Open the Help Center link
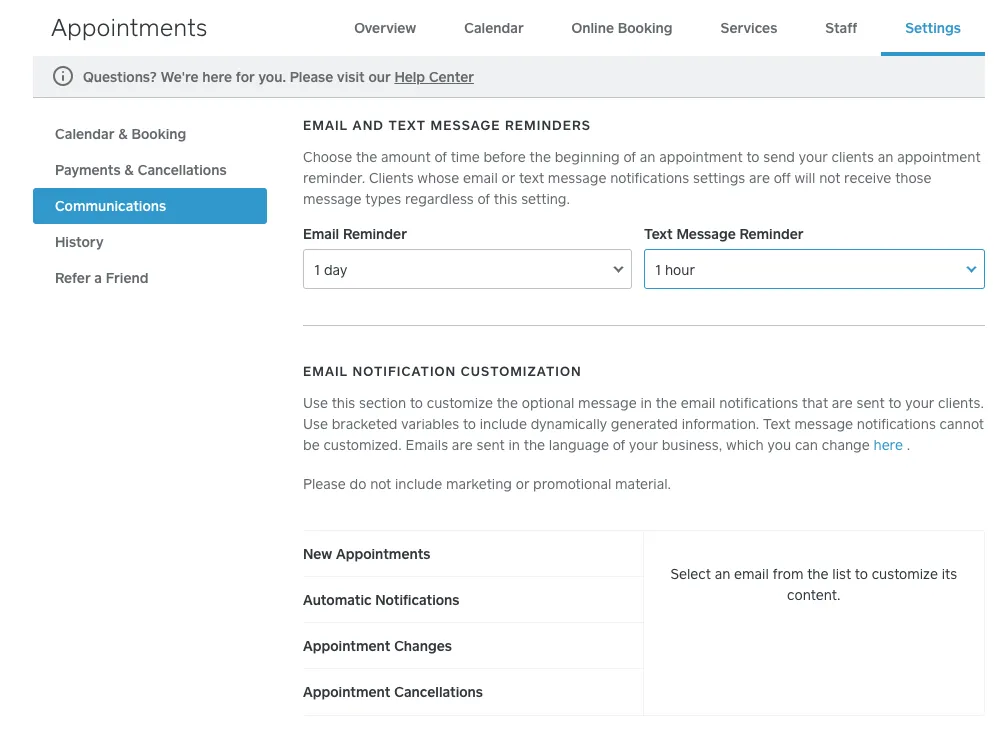 (433, 77)
